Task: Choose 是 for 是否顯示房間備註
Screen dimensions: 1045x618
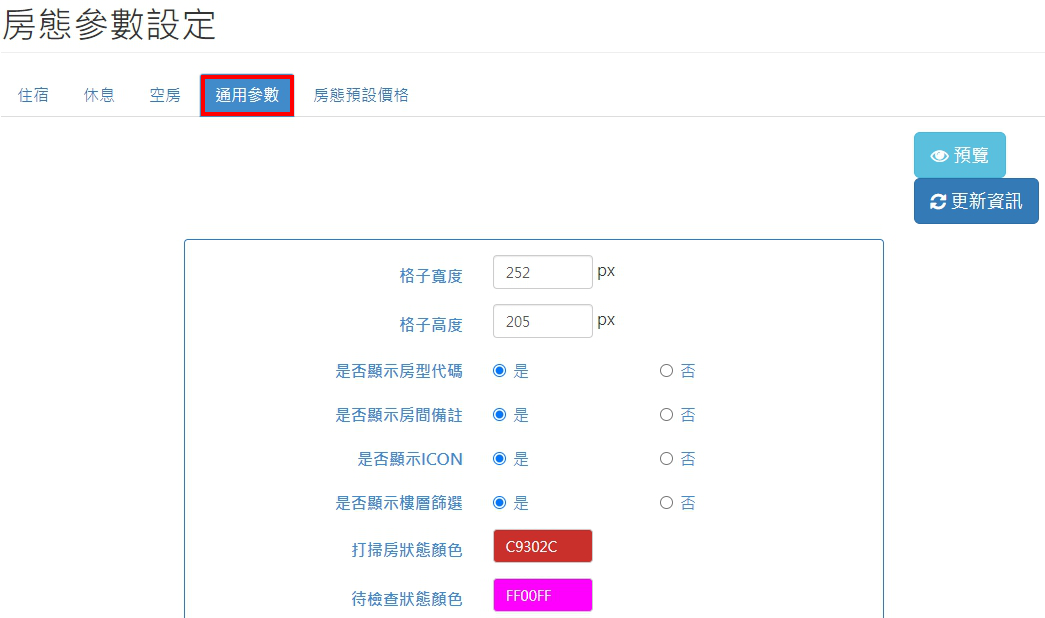Action: pyautogui.click(x=500, y=415)
